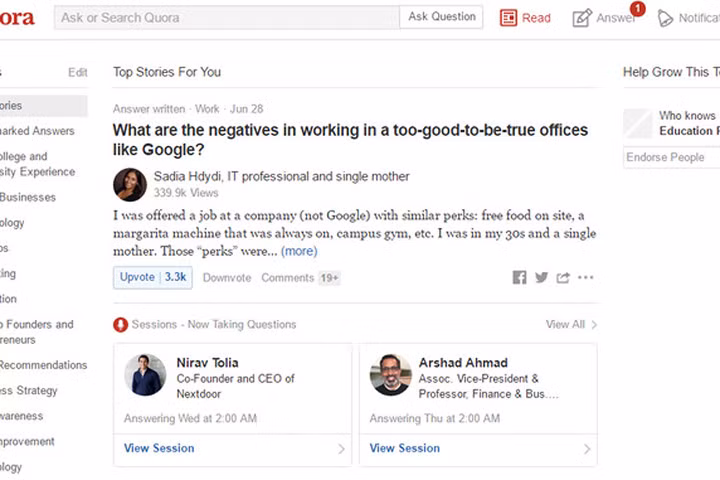Image resolution: width=720 pixels, height=480 pixels.
Task: Open the Small Businesses sidebar feed
Action: [28, 198]
